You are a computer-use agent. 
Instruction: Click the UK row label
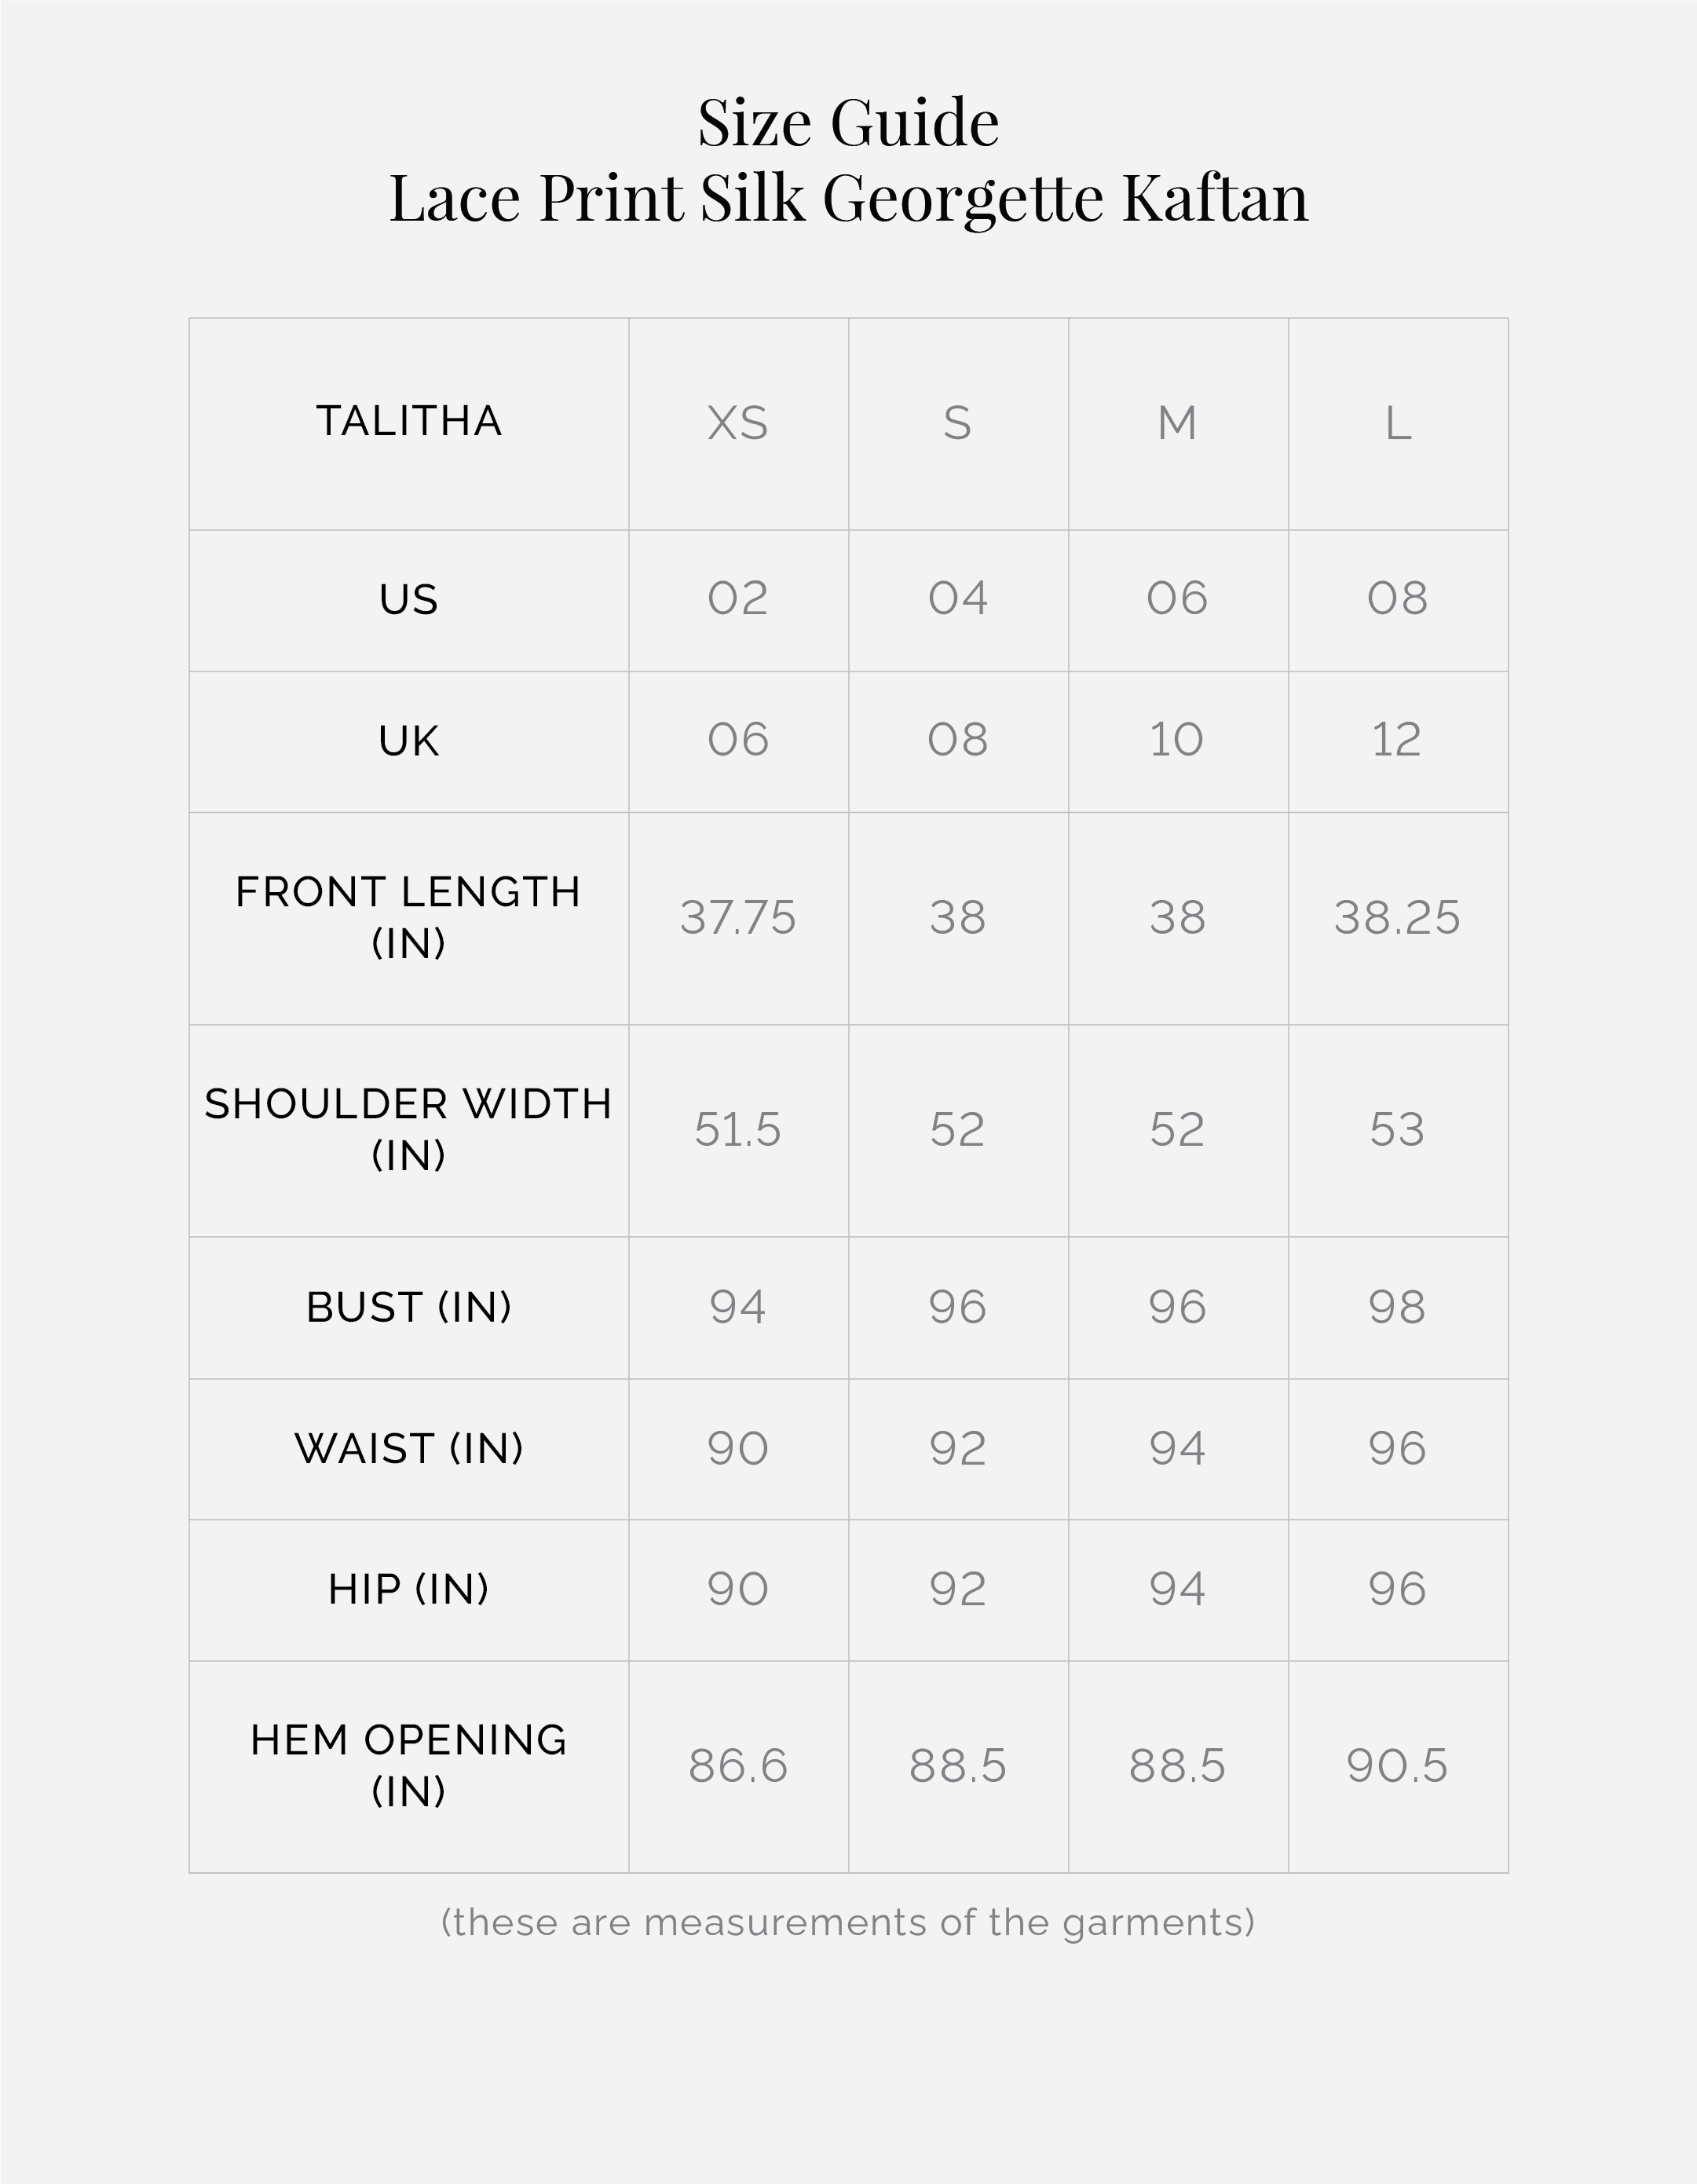pos(409,741)
